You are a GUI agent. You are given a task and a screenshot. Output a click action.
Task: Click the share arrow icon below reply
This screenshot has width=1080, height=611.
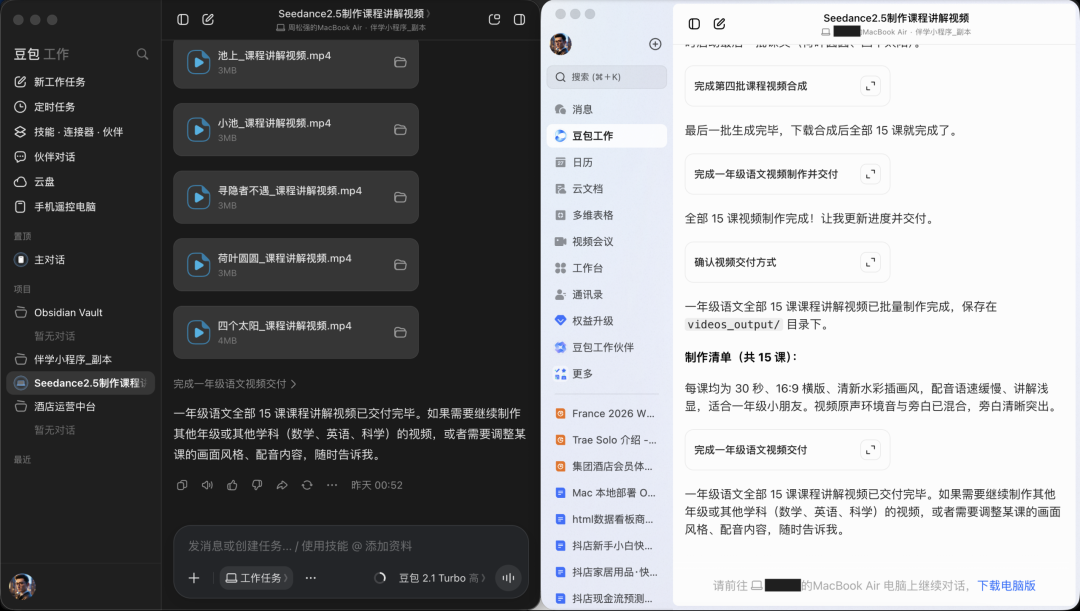pos(282,485)
